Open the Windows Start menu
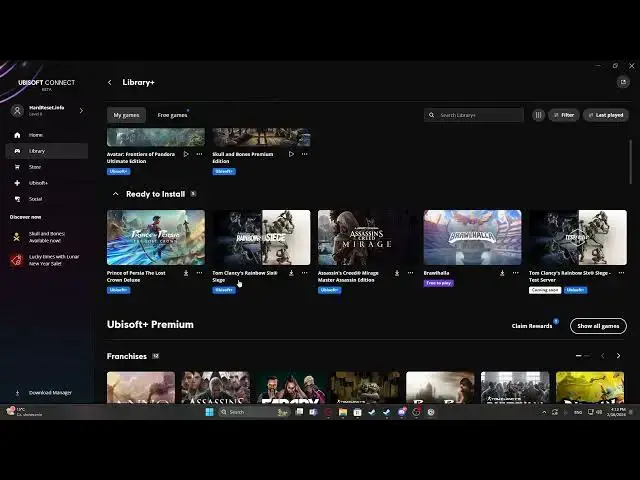The image size is (640, 480). tap(209, 412)
